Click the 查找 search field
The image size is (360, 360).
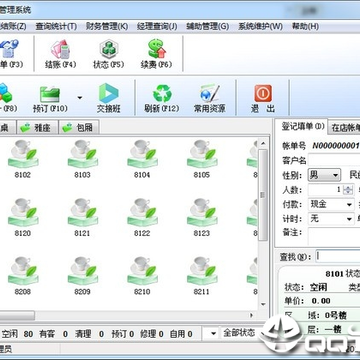pos(337,256)
